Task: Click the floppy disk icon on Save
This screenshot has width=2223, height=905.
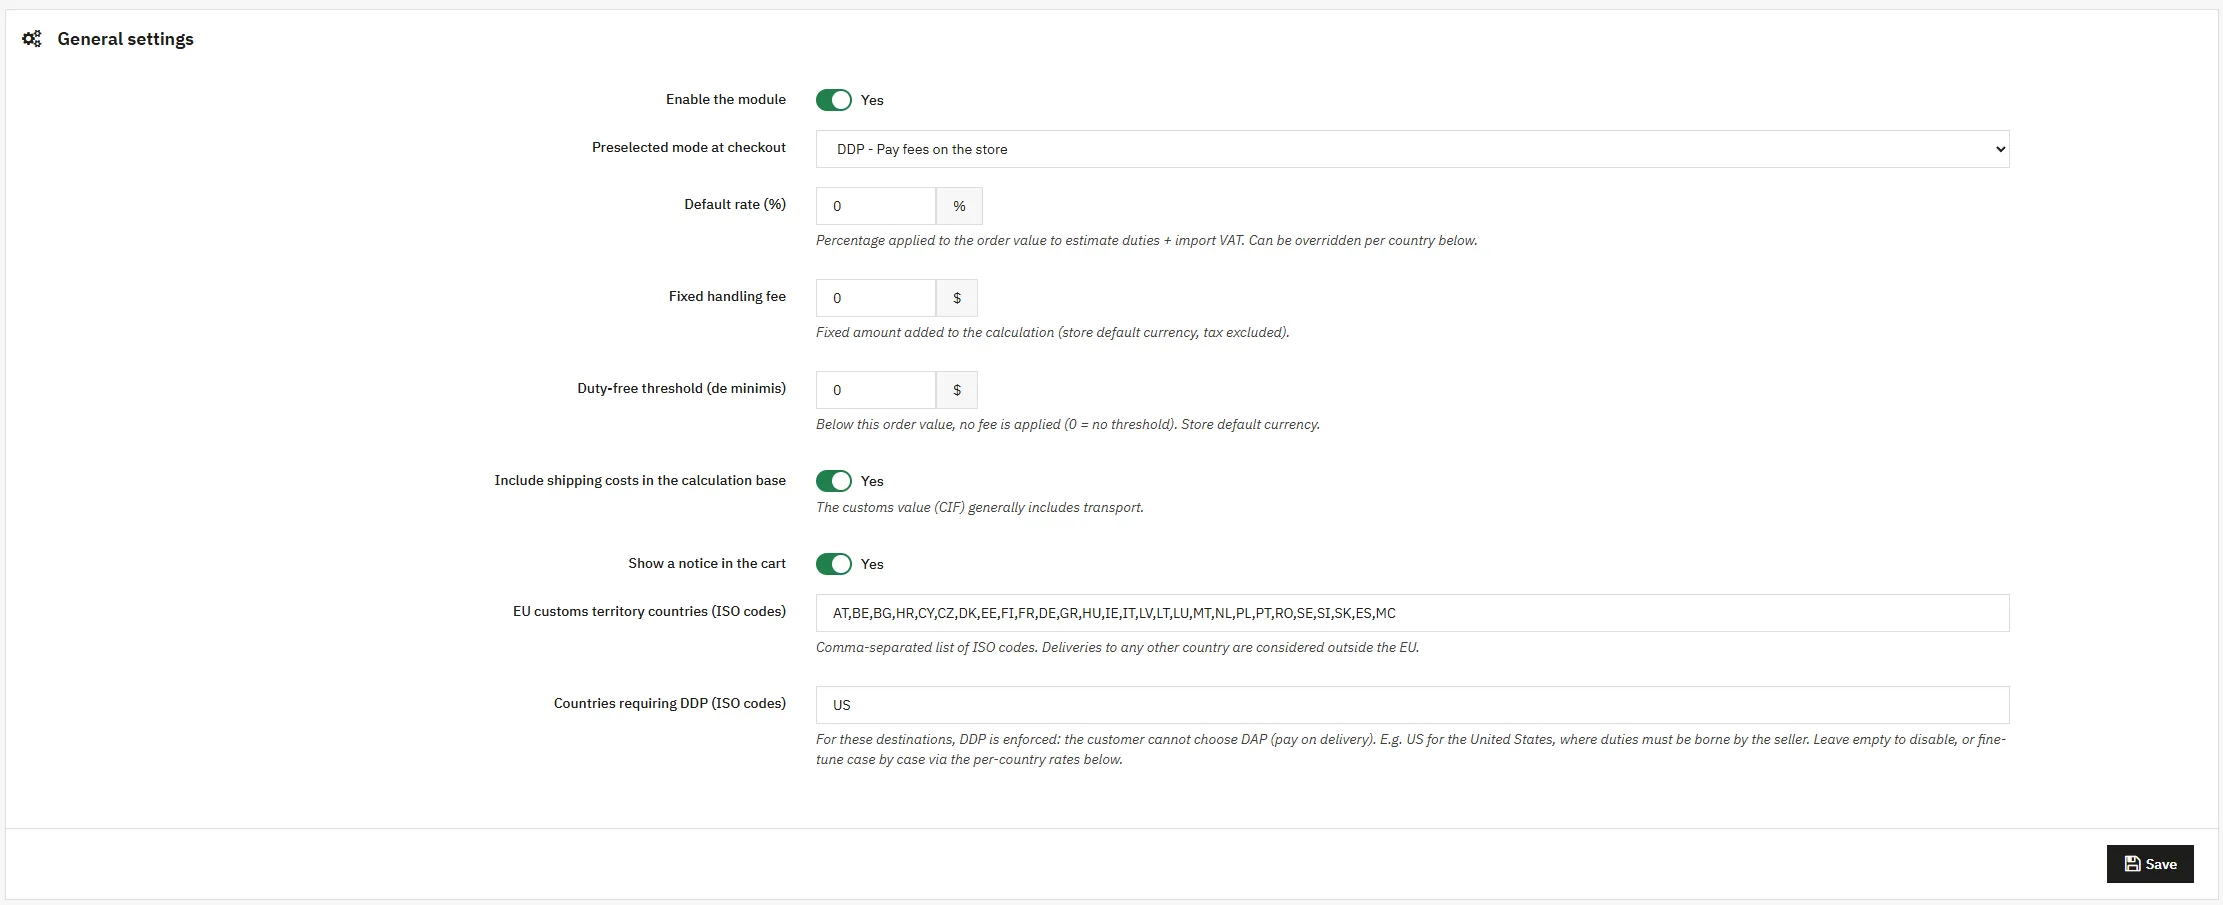Action: pyautogui.click(x=2133, y=864)
